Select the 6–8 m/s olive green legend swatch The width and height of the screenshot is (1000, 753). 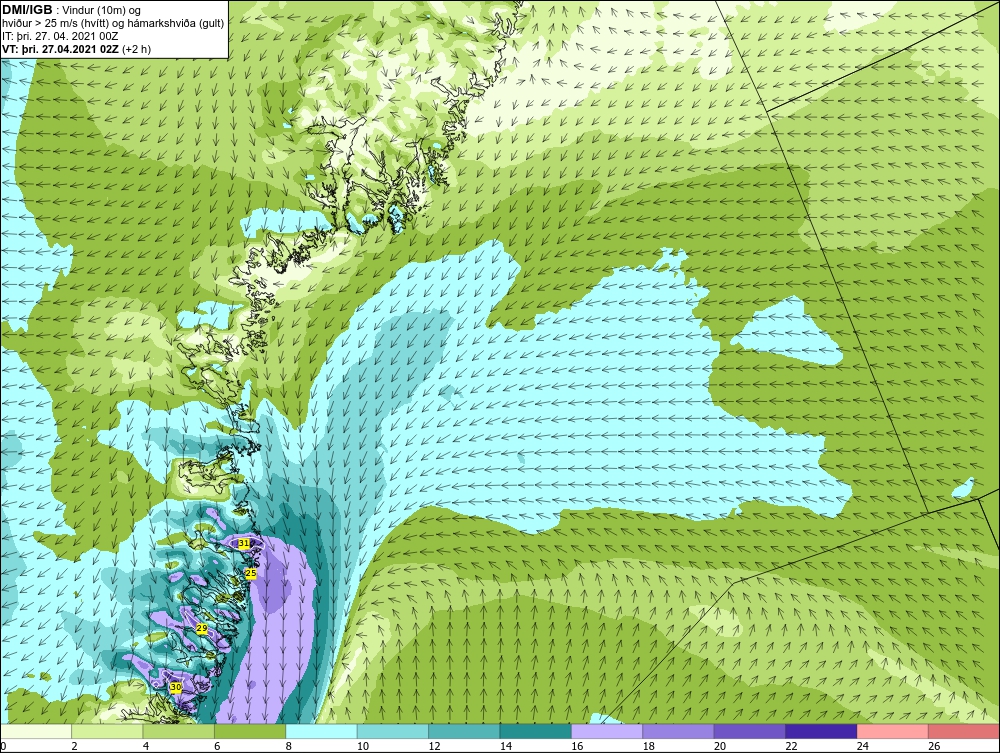click(250, 731)
